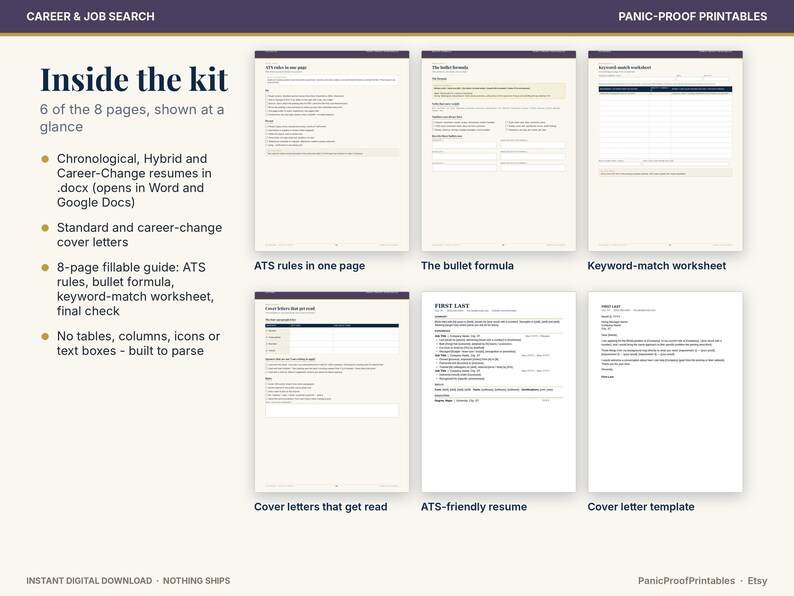Image resolution: width=794 pixels, height=596 pixels.
Task: Click 'No tables, columns, icons' bullet text
Action: click(138, 343)
